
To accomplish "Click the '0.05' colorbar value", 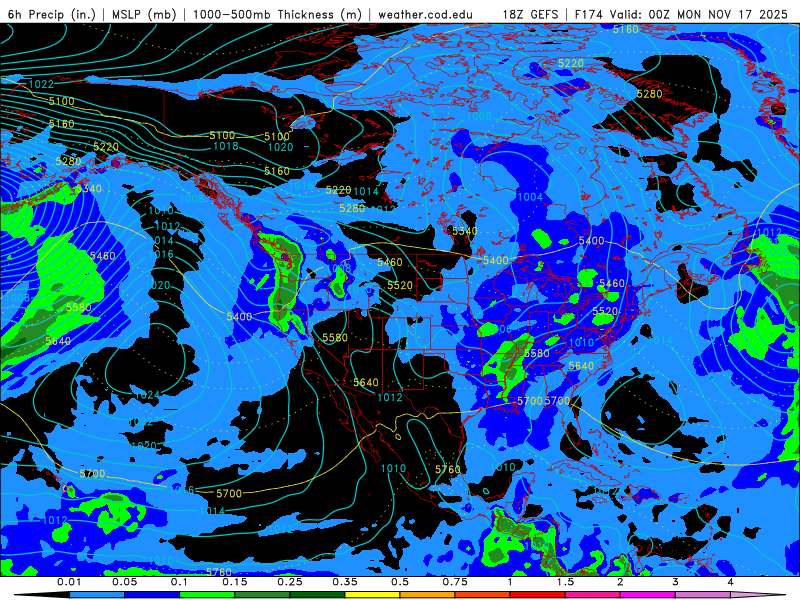I will 124,582.
